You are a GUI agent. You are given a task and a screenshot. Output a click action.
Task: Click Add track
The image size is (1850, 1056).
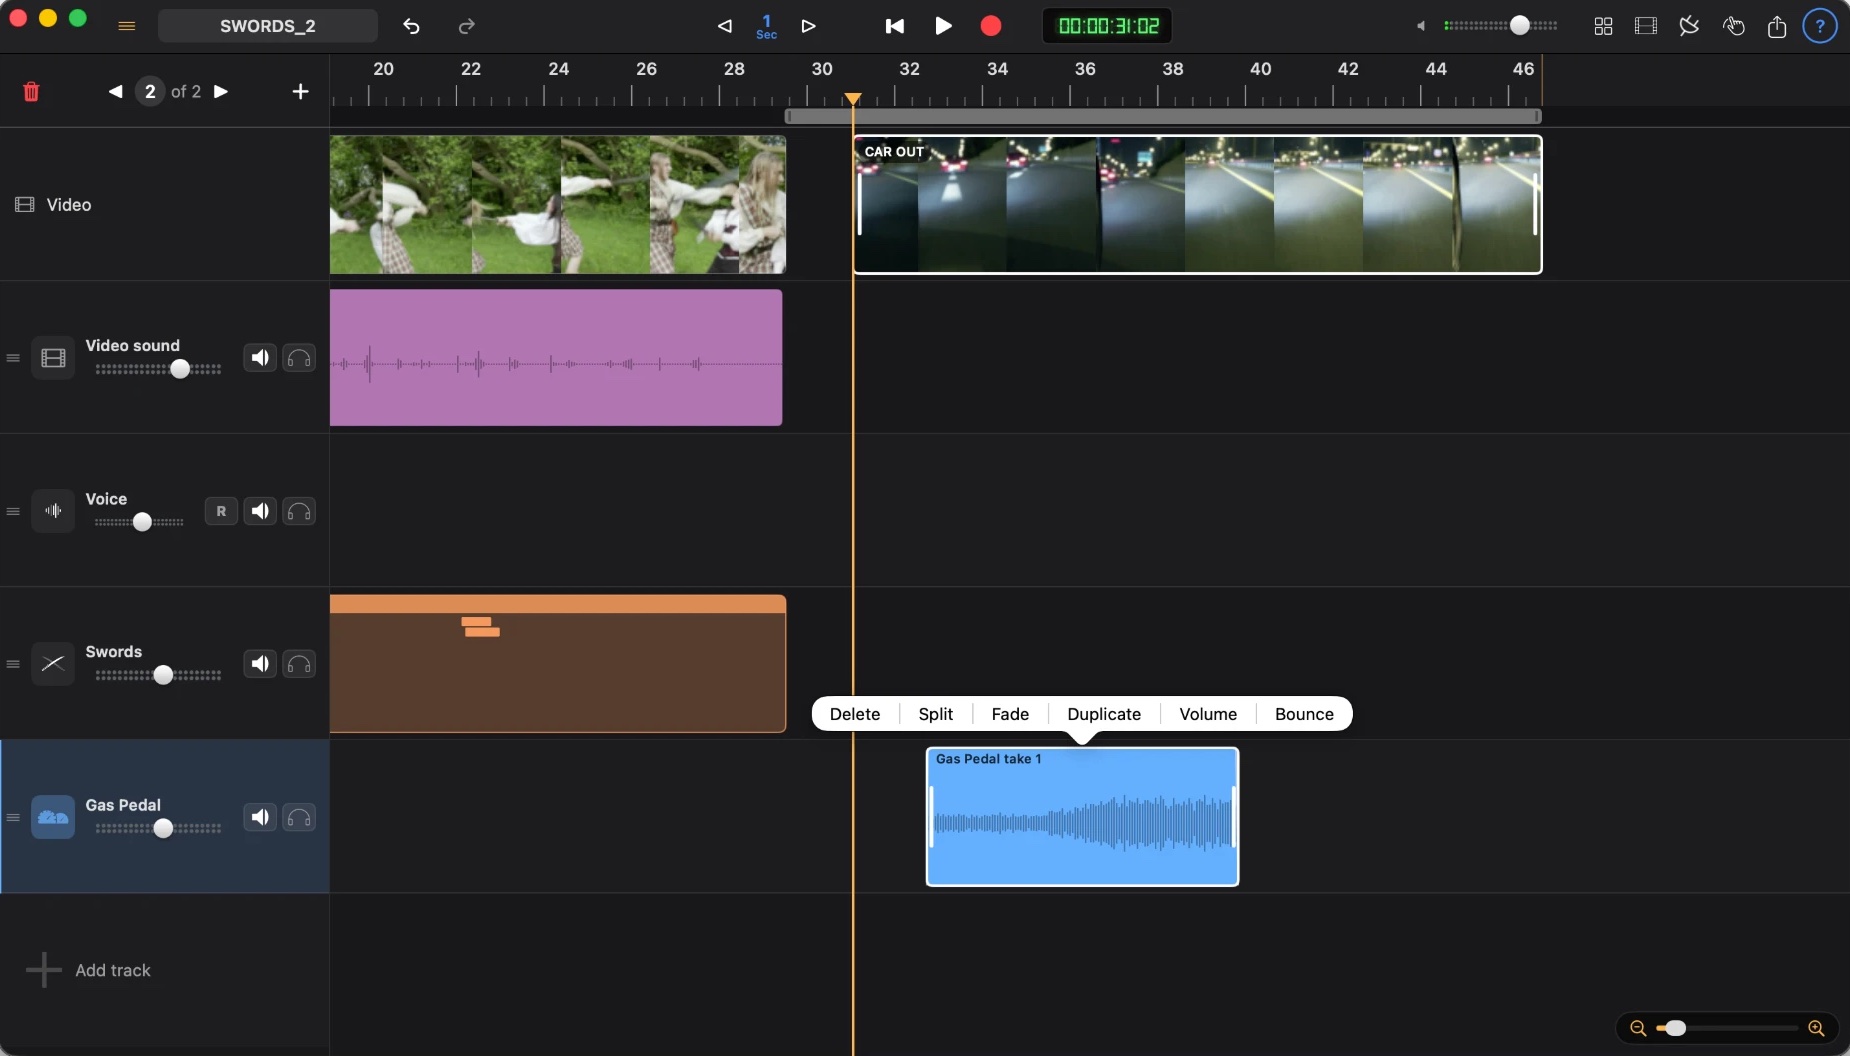(88, 970)
